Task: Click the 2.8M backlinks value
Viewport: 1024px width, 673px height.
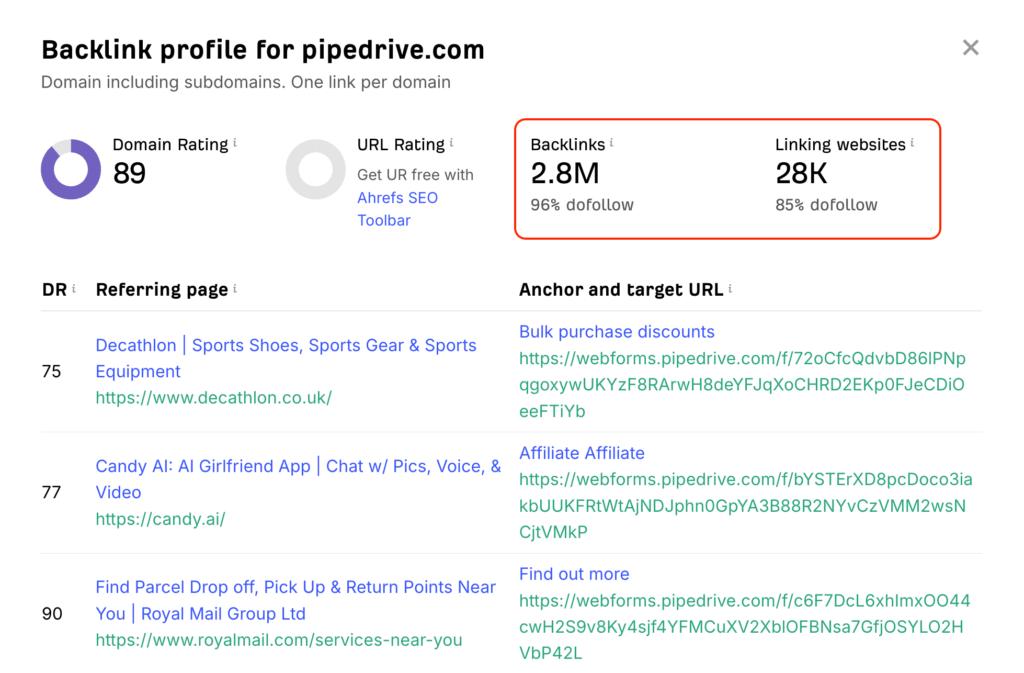Action: [565, 174]
